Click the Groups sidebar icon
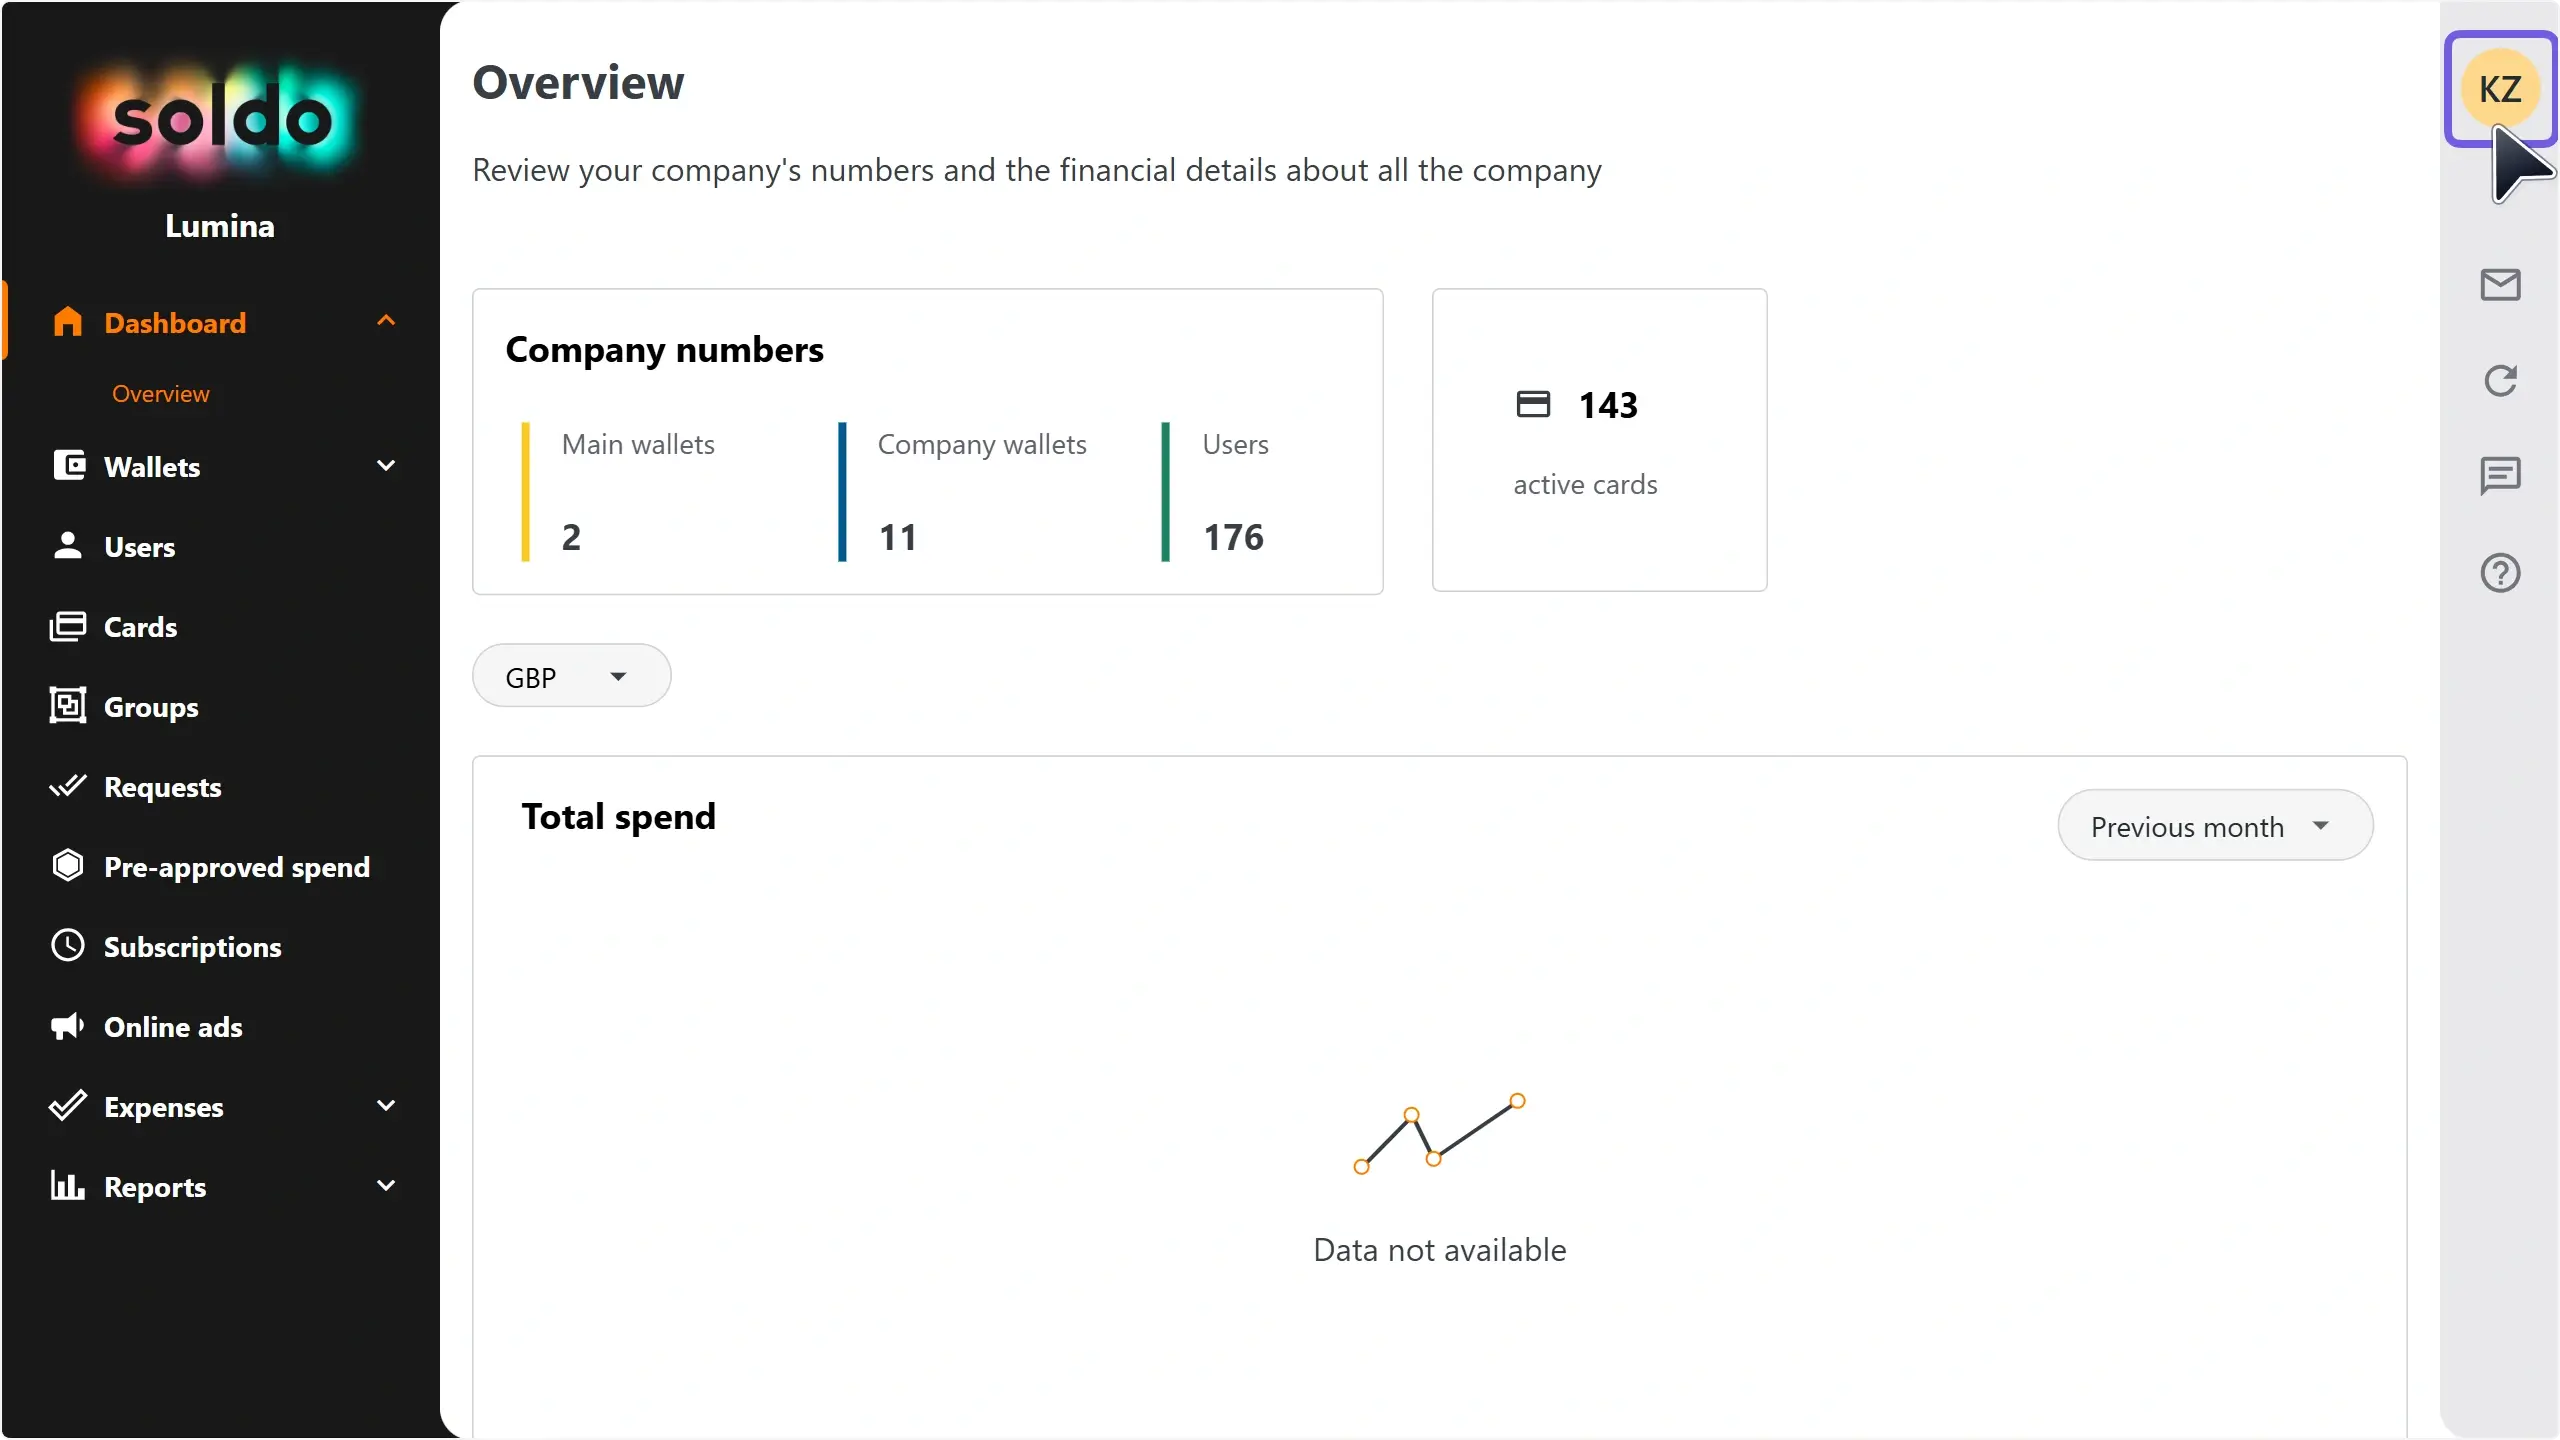Image resolution: width=2560 pixels, height=1440 pixels. point(68,706)
